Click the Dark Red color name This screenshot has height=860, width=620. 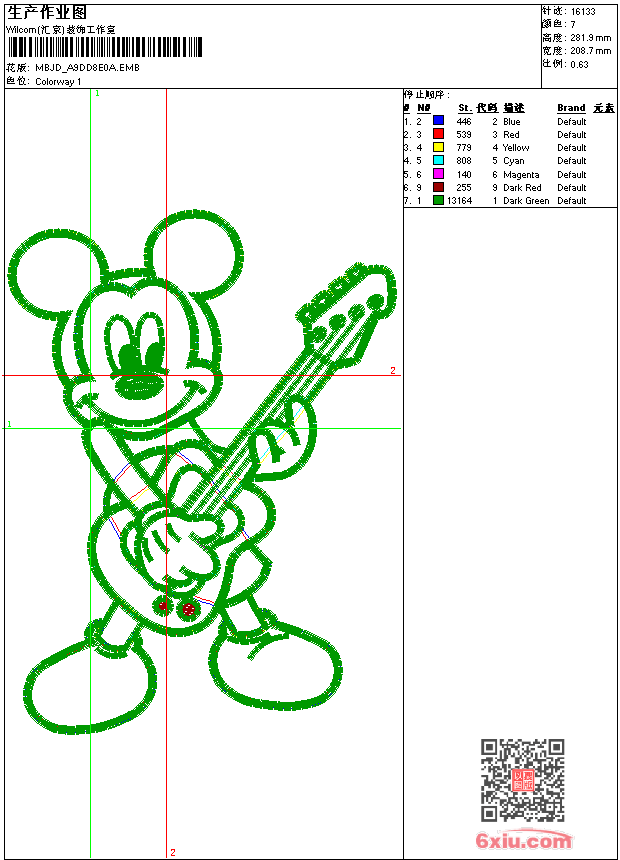522,188
